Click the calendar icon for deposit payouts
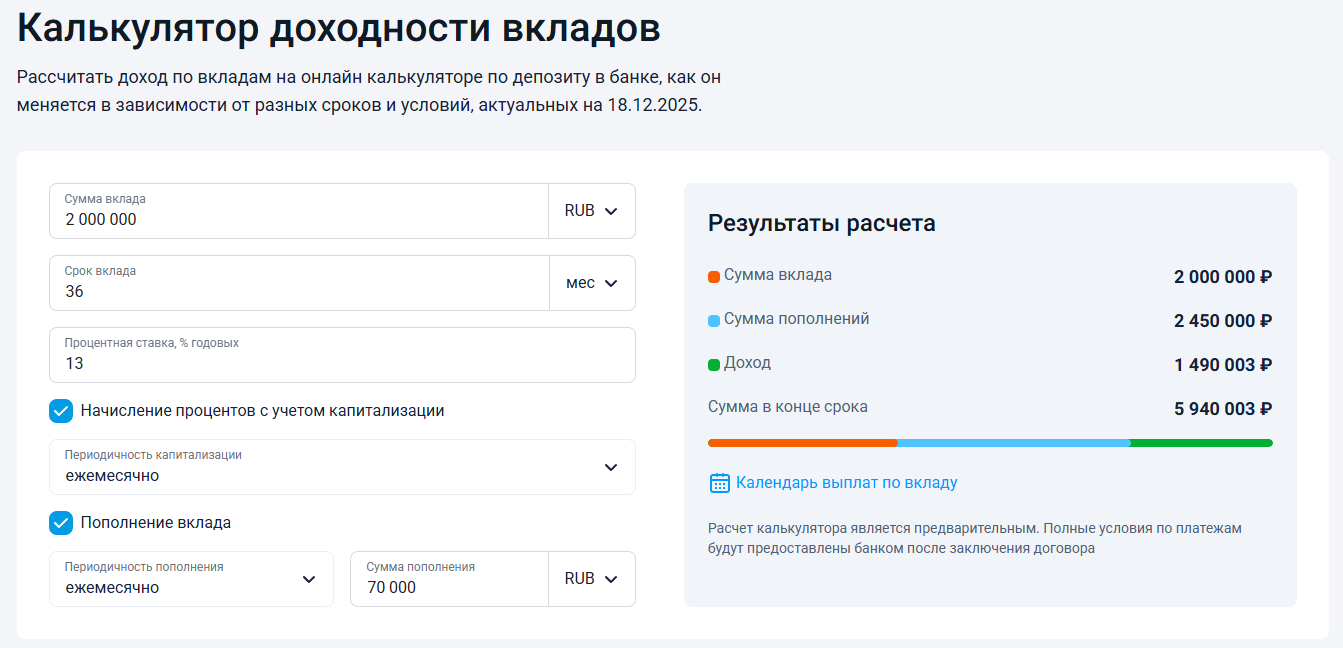This screenshot has width=1343, height=648. coord(719,483)
